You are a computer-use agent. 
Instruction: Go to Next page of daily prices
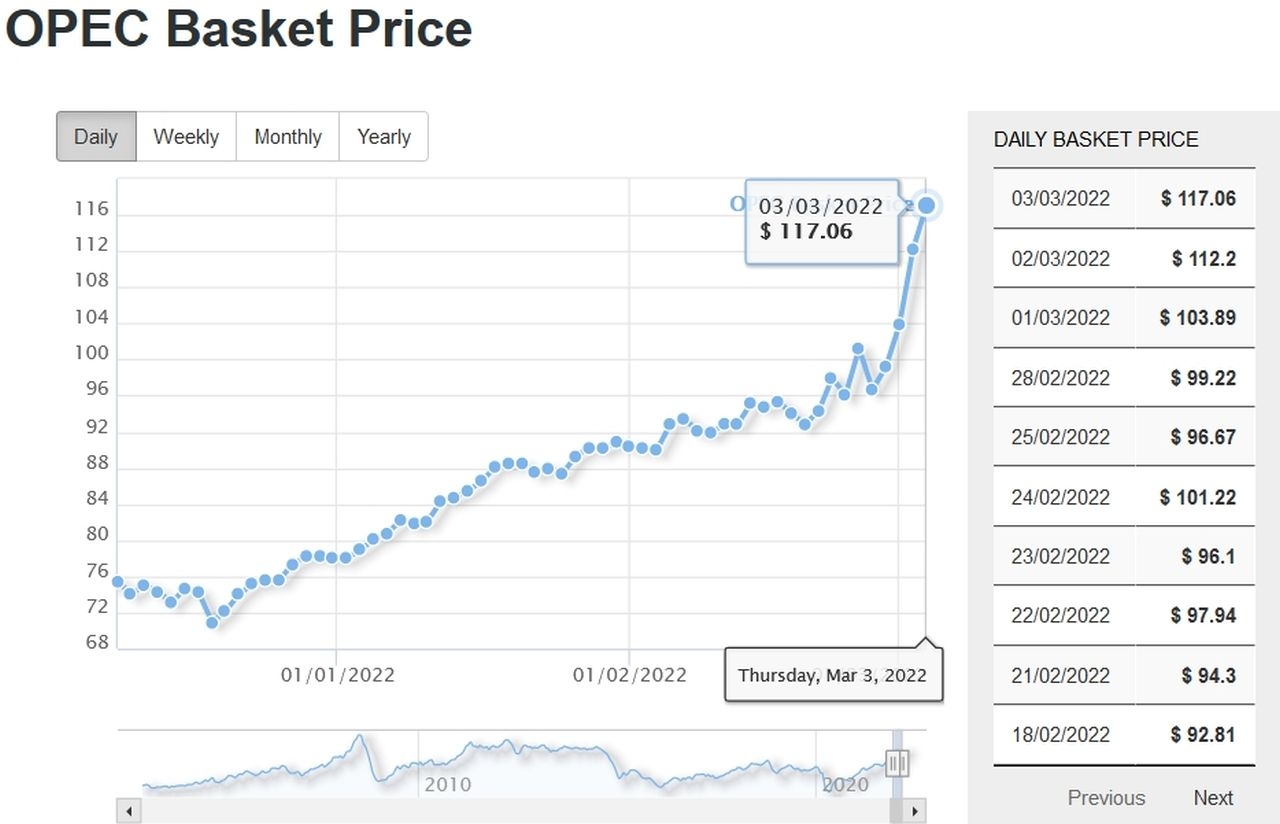[1213, 798]
